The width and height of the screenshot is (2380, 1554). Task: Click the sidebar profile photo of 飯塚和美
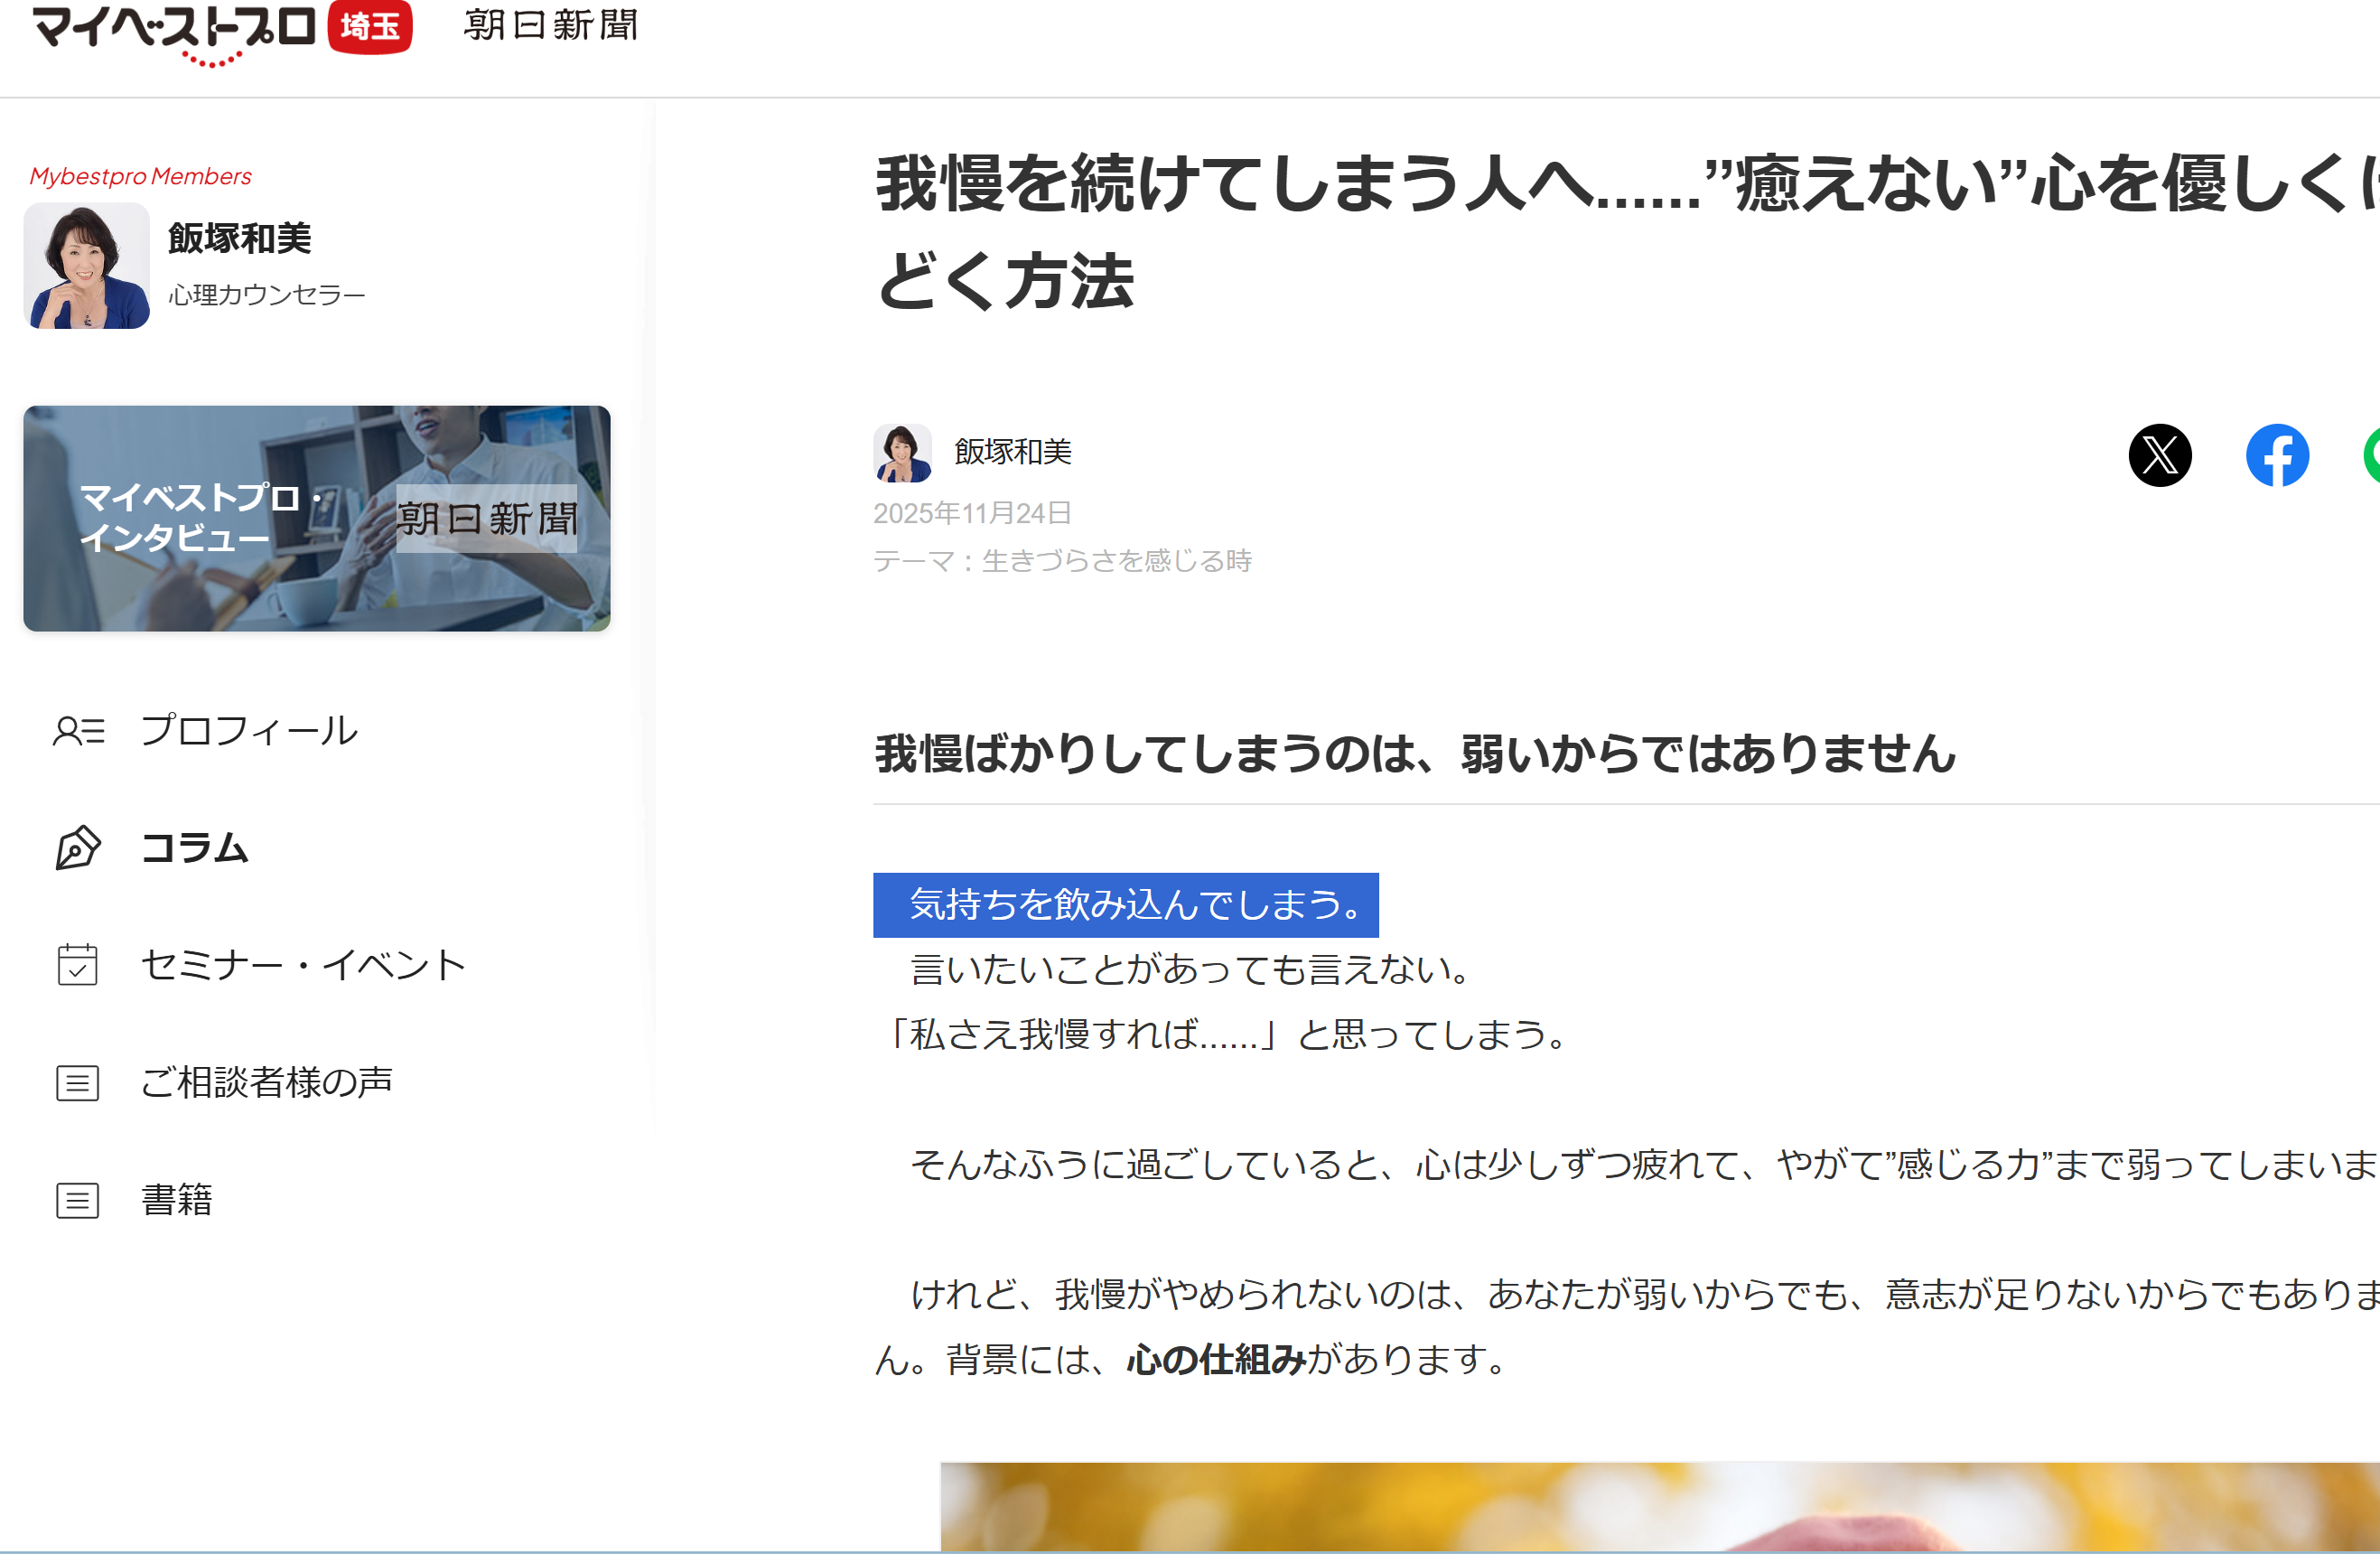click(x=88, y=265)
